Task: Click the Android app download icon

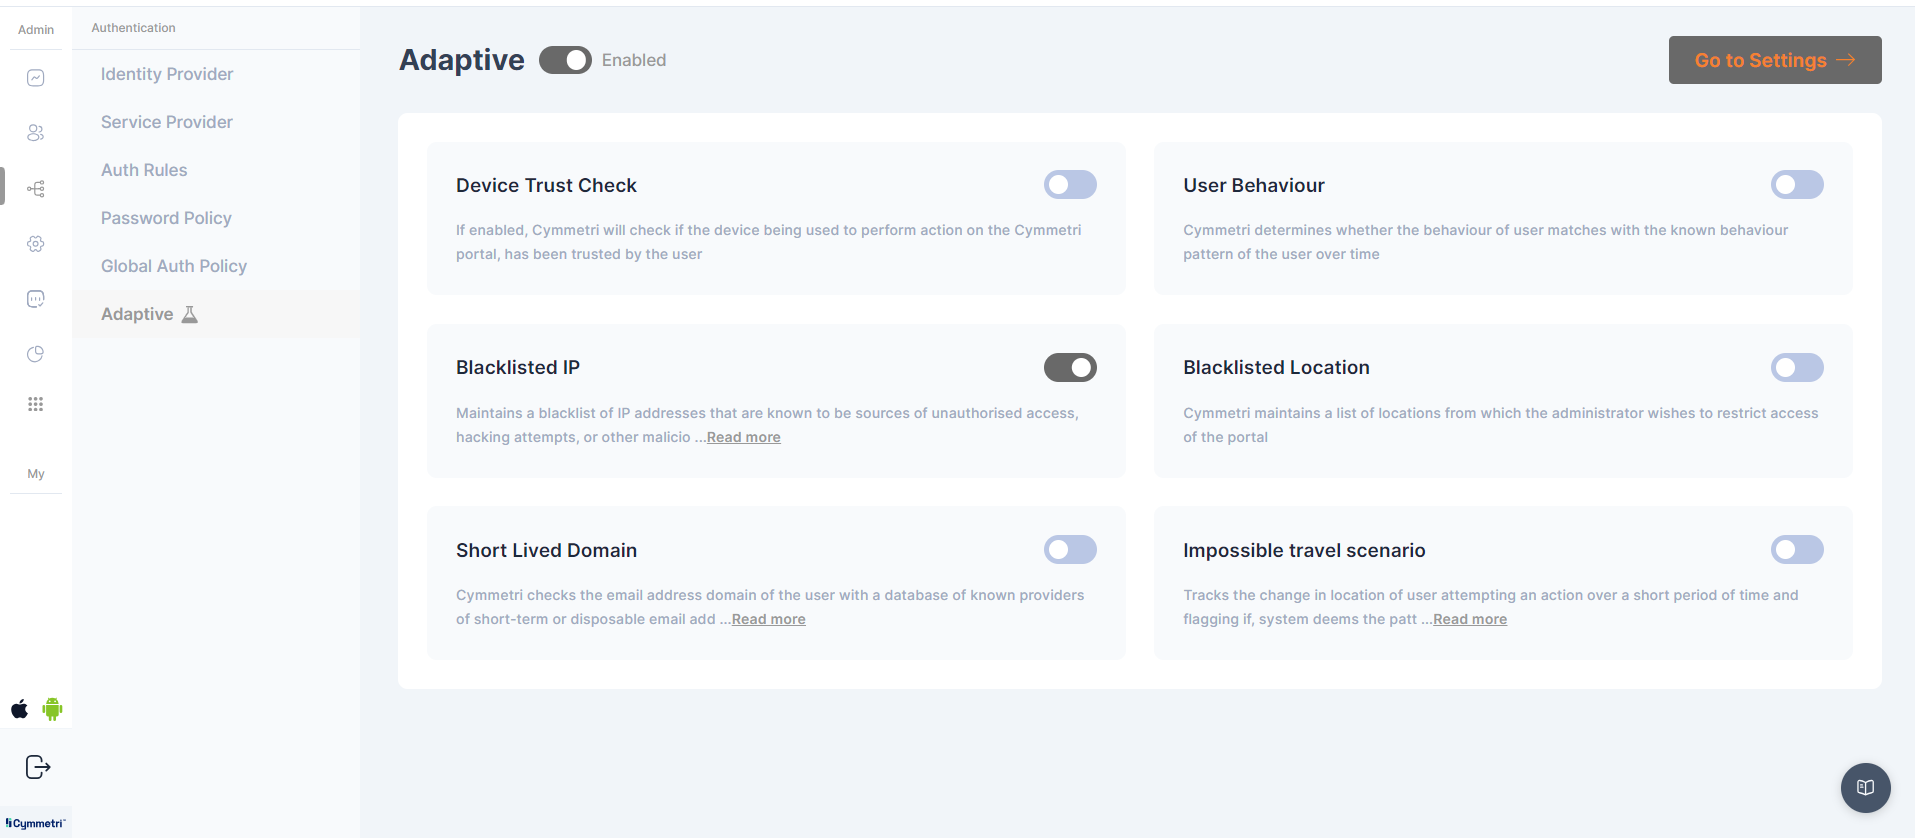Action: pos(53,710)
